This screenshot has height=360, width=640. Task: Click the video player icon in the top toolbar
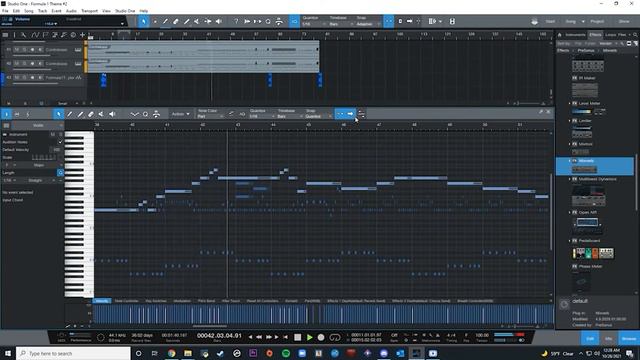[x=452, y=21]
